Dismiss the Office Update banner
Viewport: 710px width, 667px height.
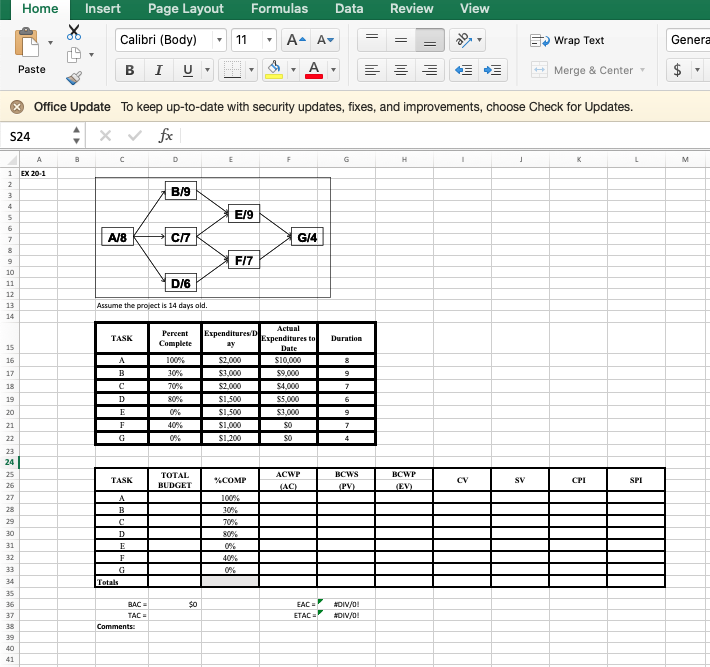(x=17, y=107)
